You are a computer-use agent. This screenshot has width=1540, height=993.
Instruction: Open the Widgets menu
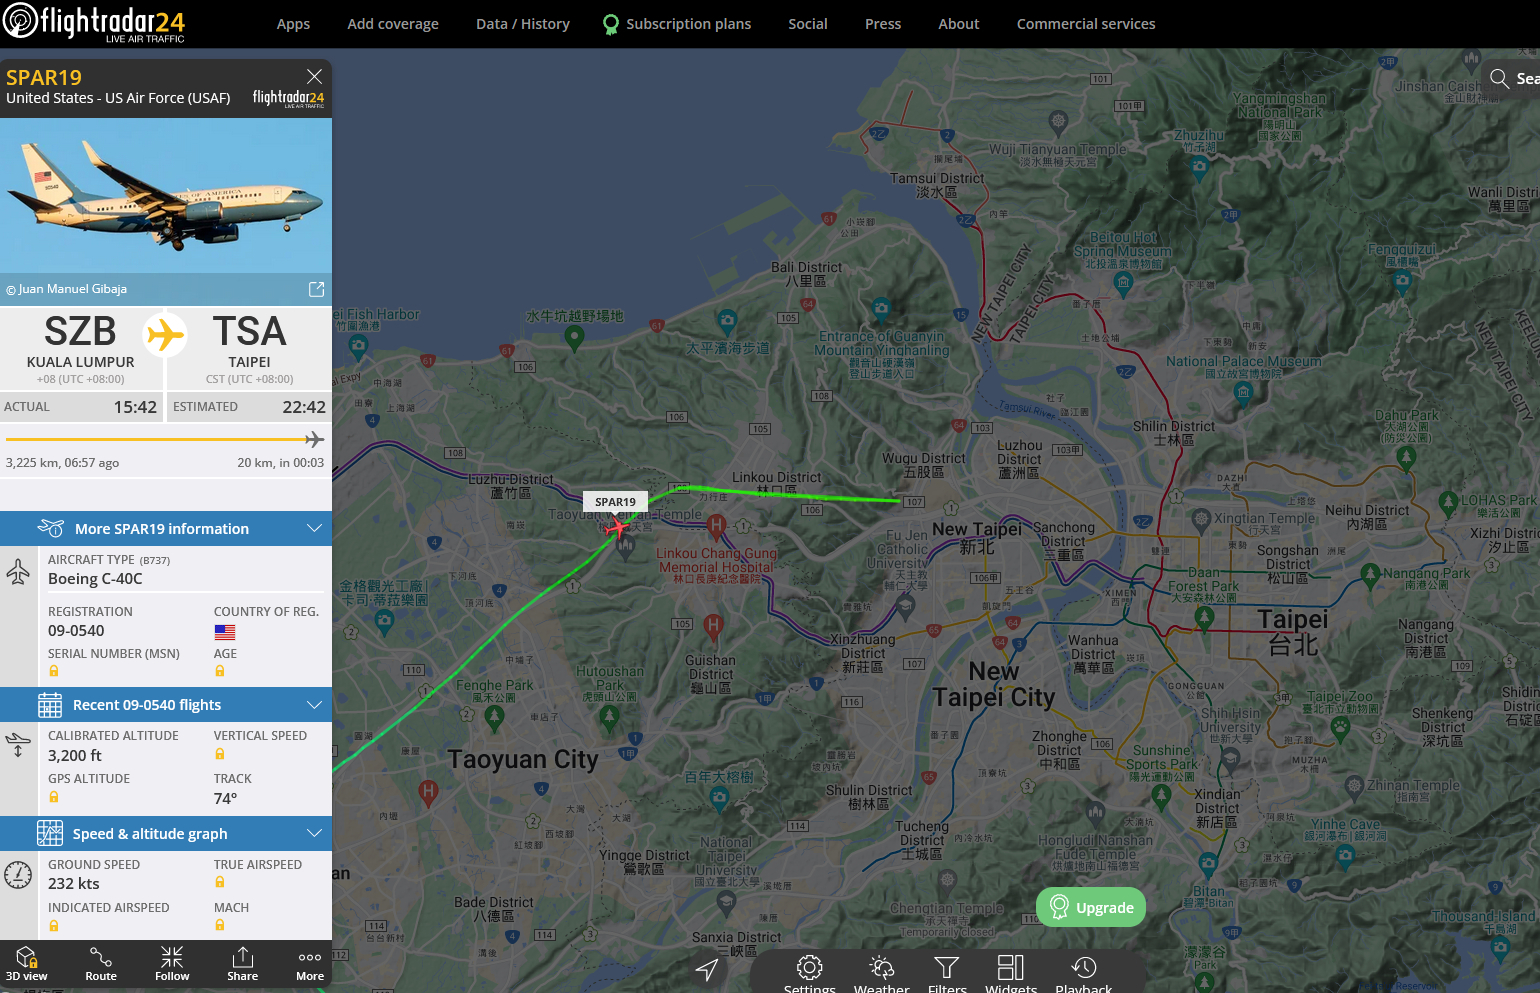point(1011,973)
